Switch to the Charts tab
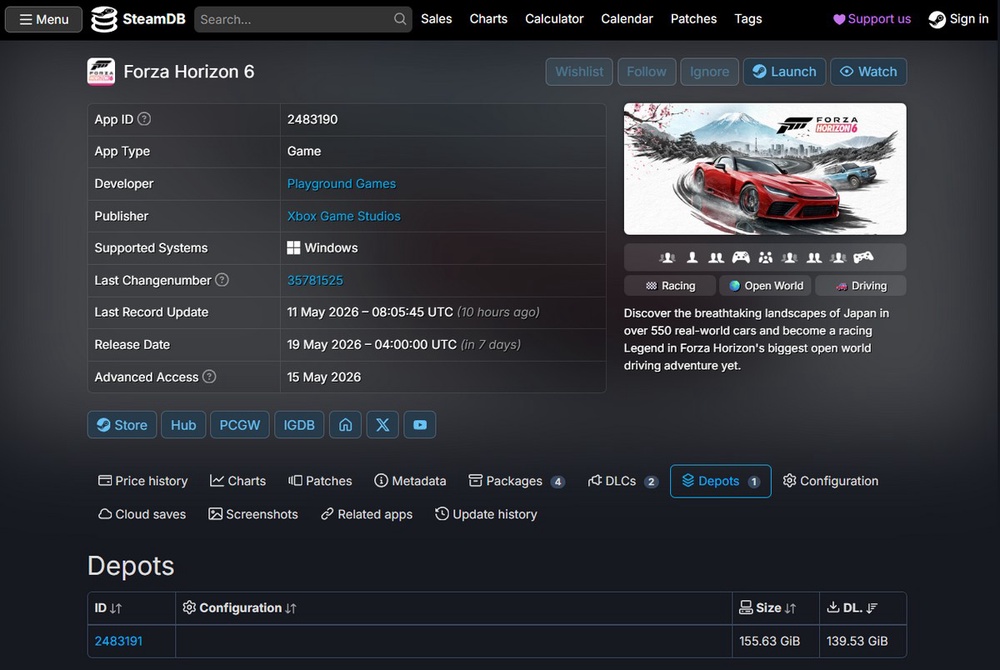Viewport: 1000px width, 670px height. coord(238,481)
